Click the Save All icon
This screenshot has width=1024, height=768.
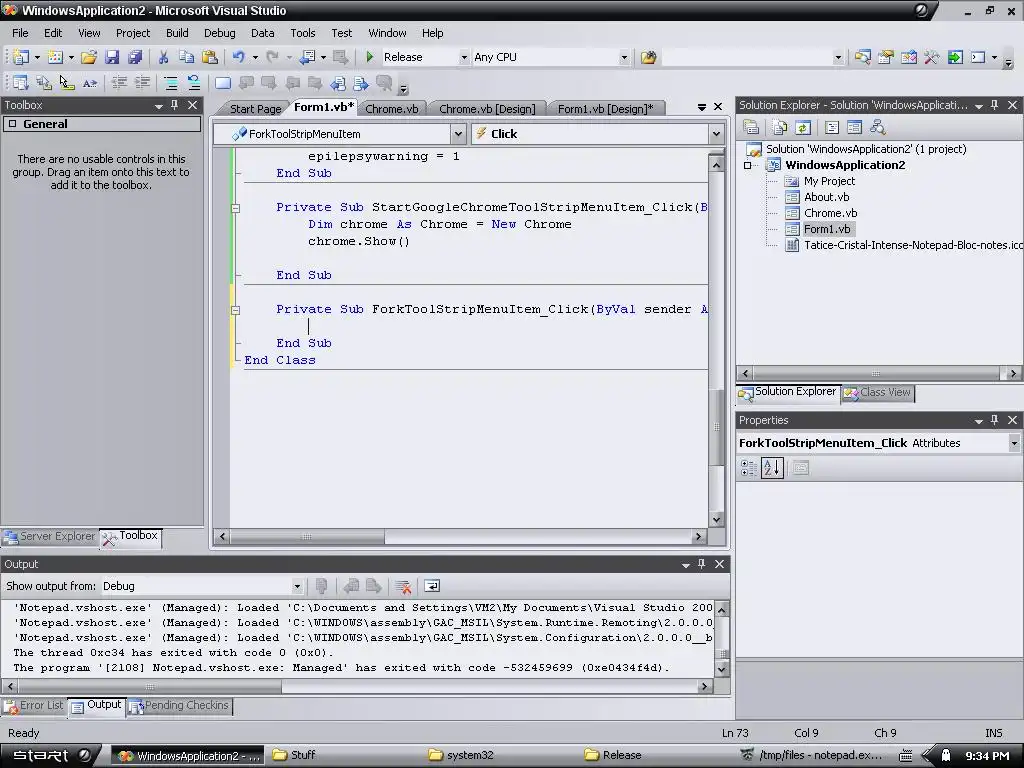tap(135, 57)
